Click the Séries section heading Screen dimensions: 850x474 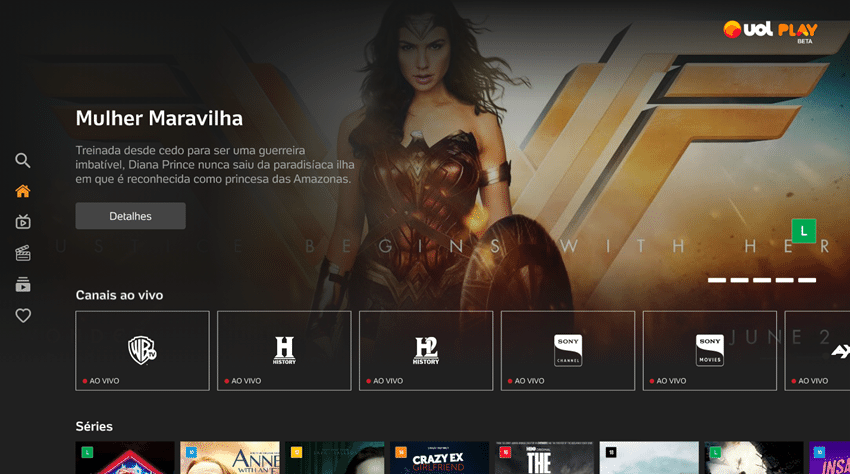(x=94, y=426)
